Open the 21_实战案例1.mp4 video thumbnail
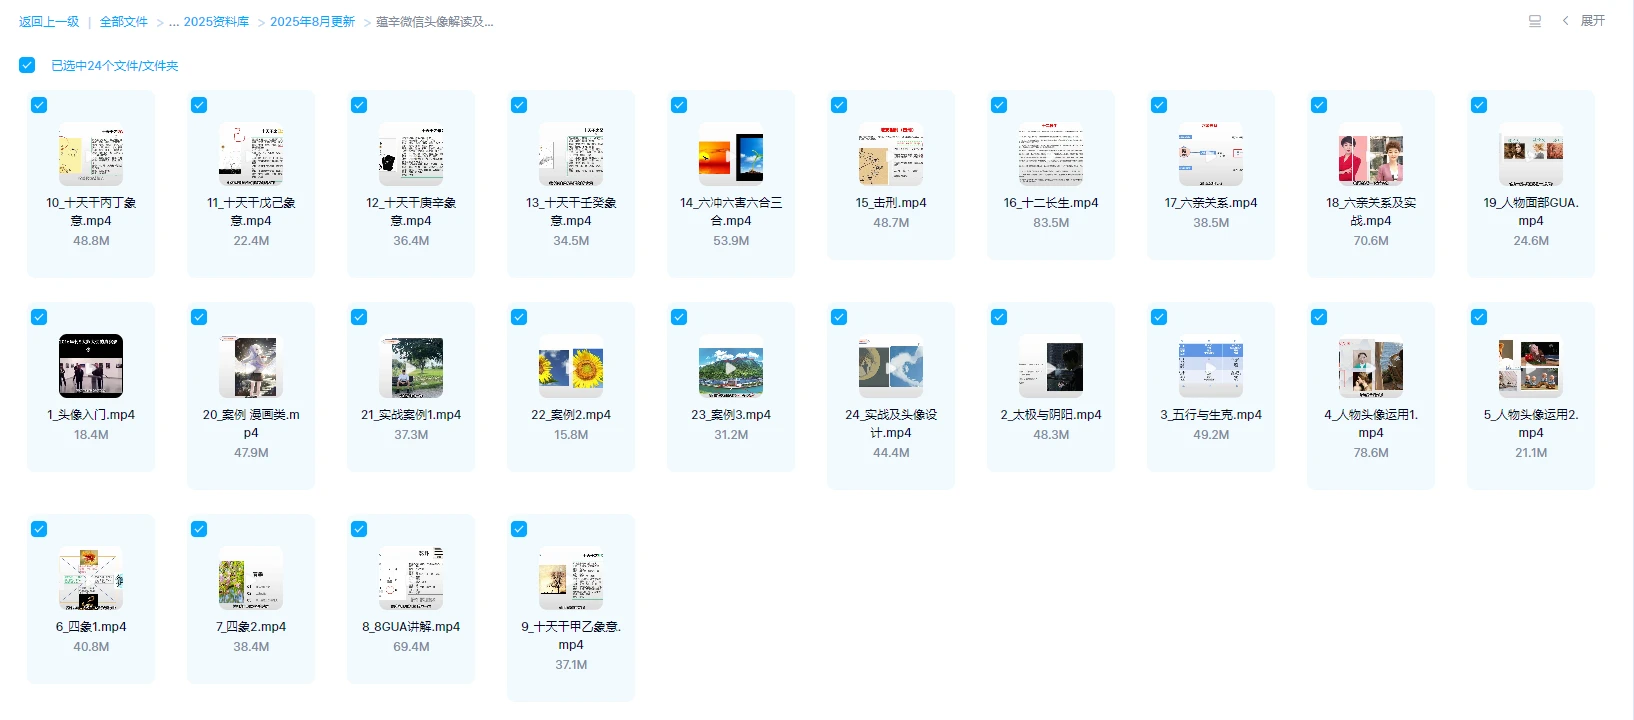This screenshot has height=720, width=1634. (411, 366)
